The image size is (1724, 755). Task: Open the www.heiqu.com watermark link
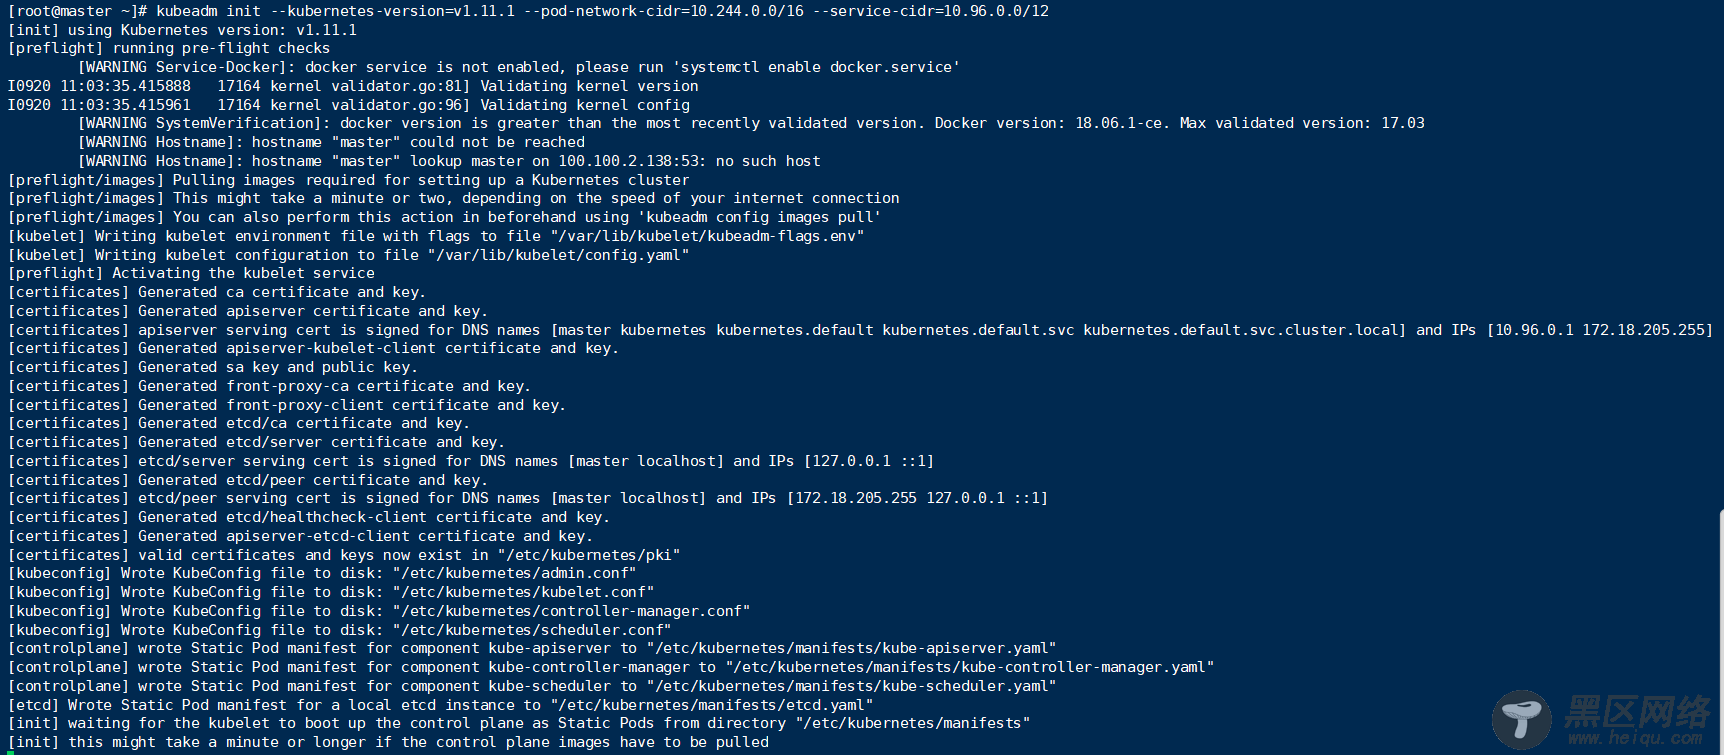click(1635, 739)
